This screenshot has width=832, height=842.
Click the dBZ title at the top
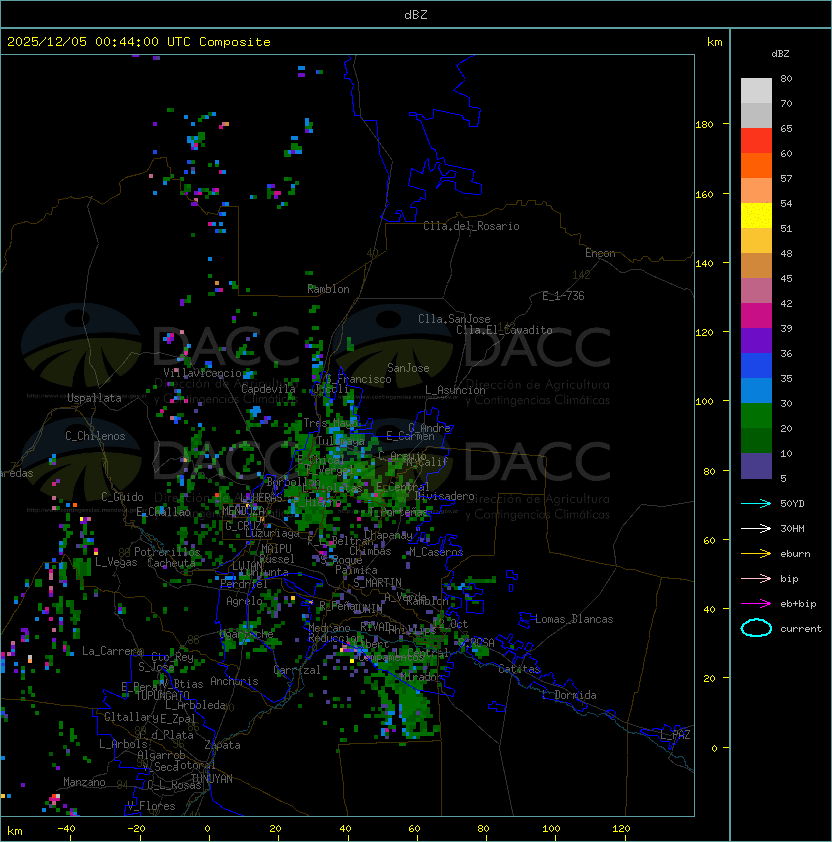pos(416,14)
